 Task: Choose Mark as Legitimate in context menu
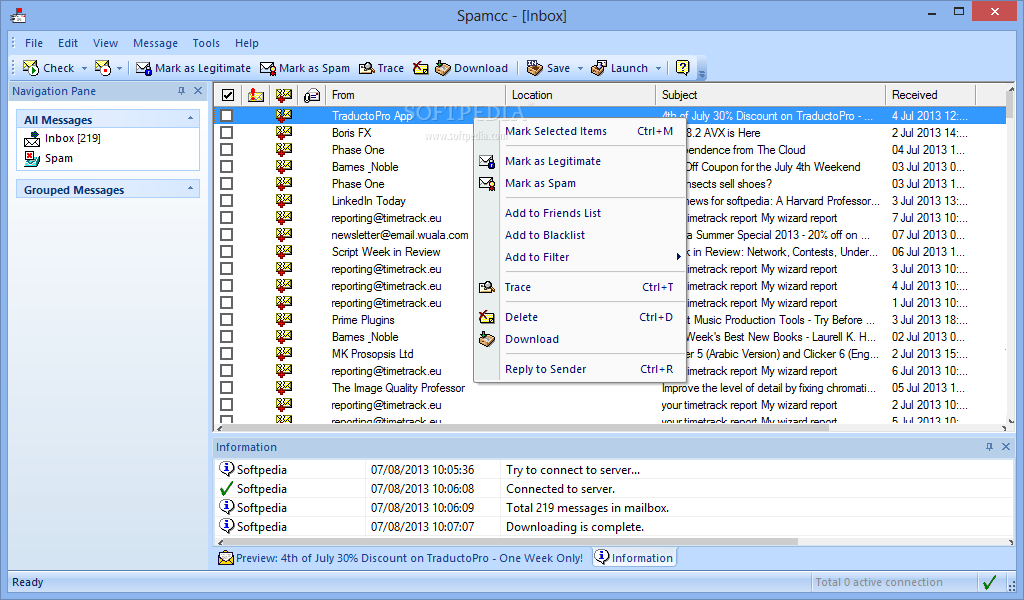pyautogui.click(x=580, y=161)
